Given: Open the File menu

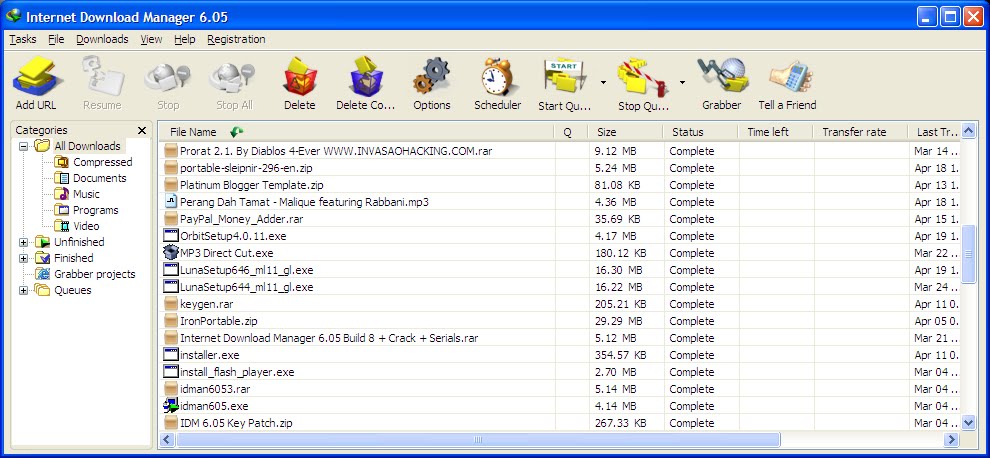Looking at the screenshot, I should (x=56, y=39).
